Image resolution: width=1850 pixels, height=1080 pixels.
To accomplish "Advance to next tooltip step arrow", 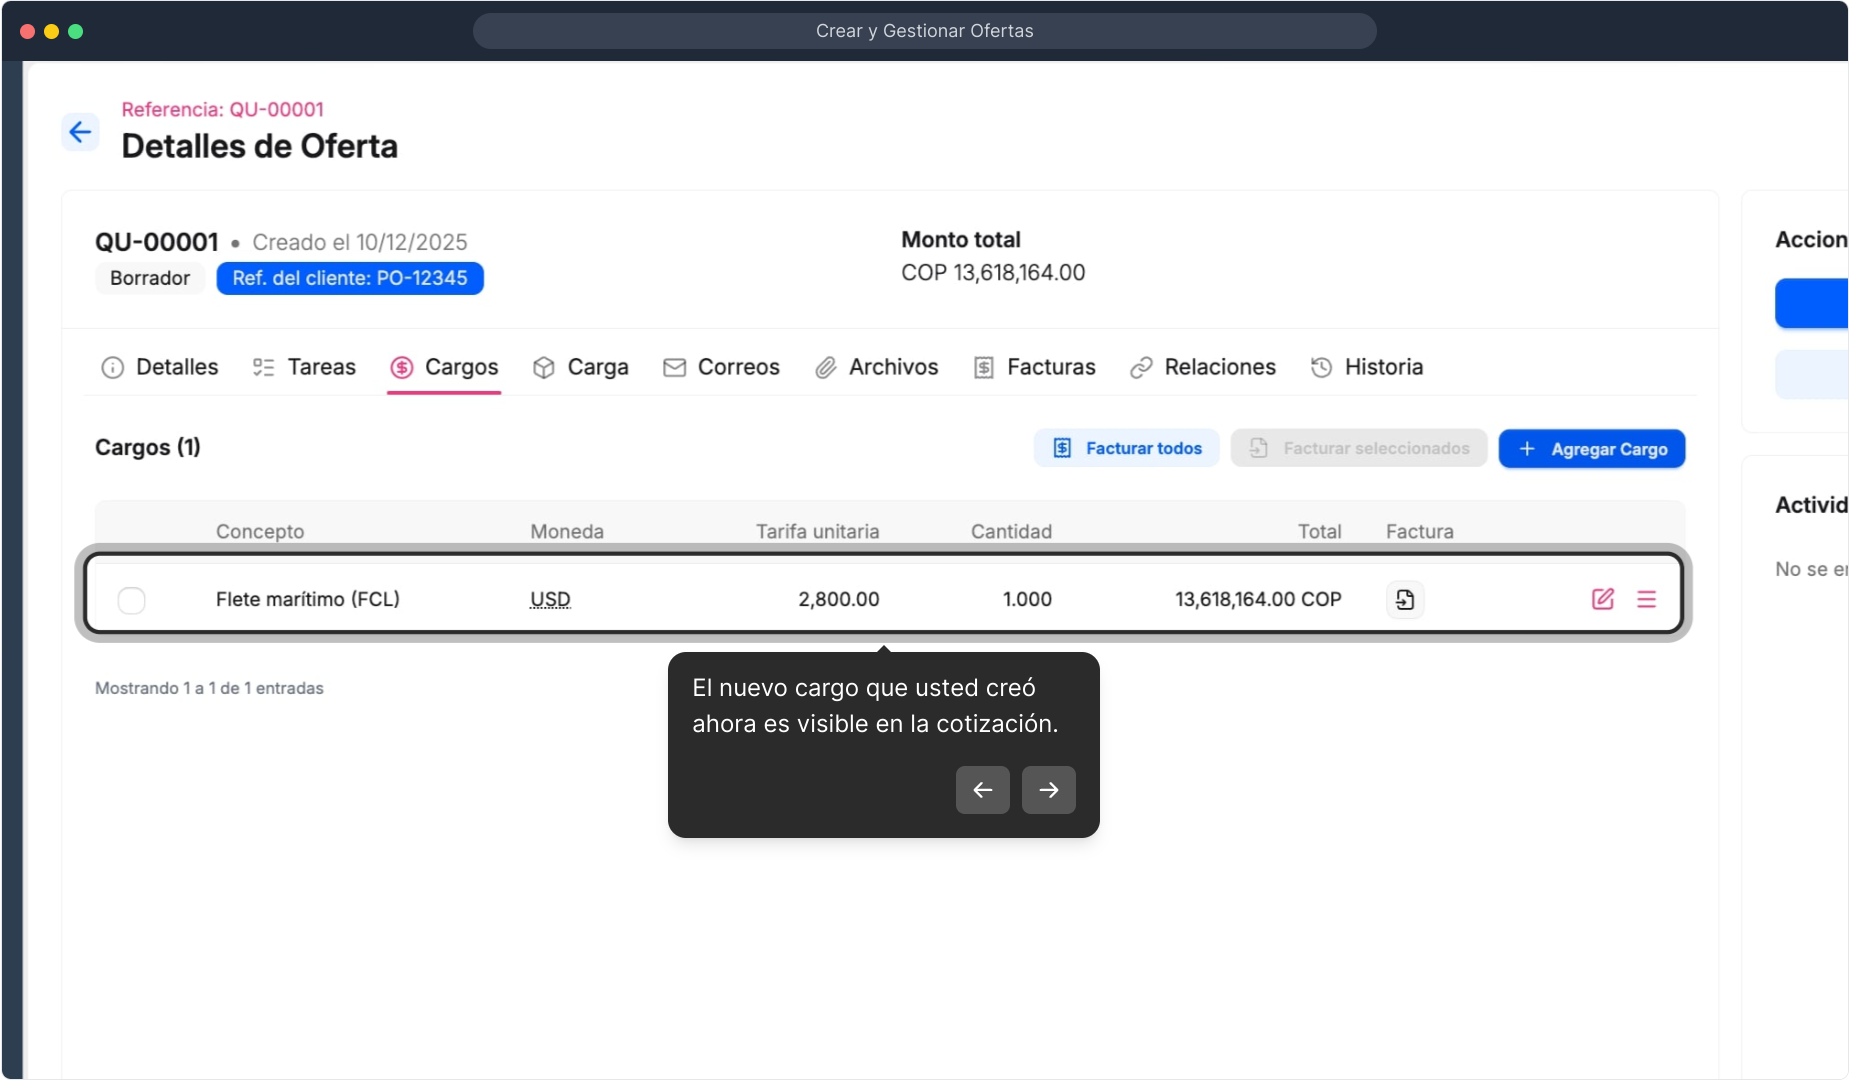I will coord(1048,790).
